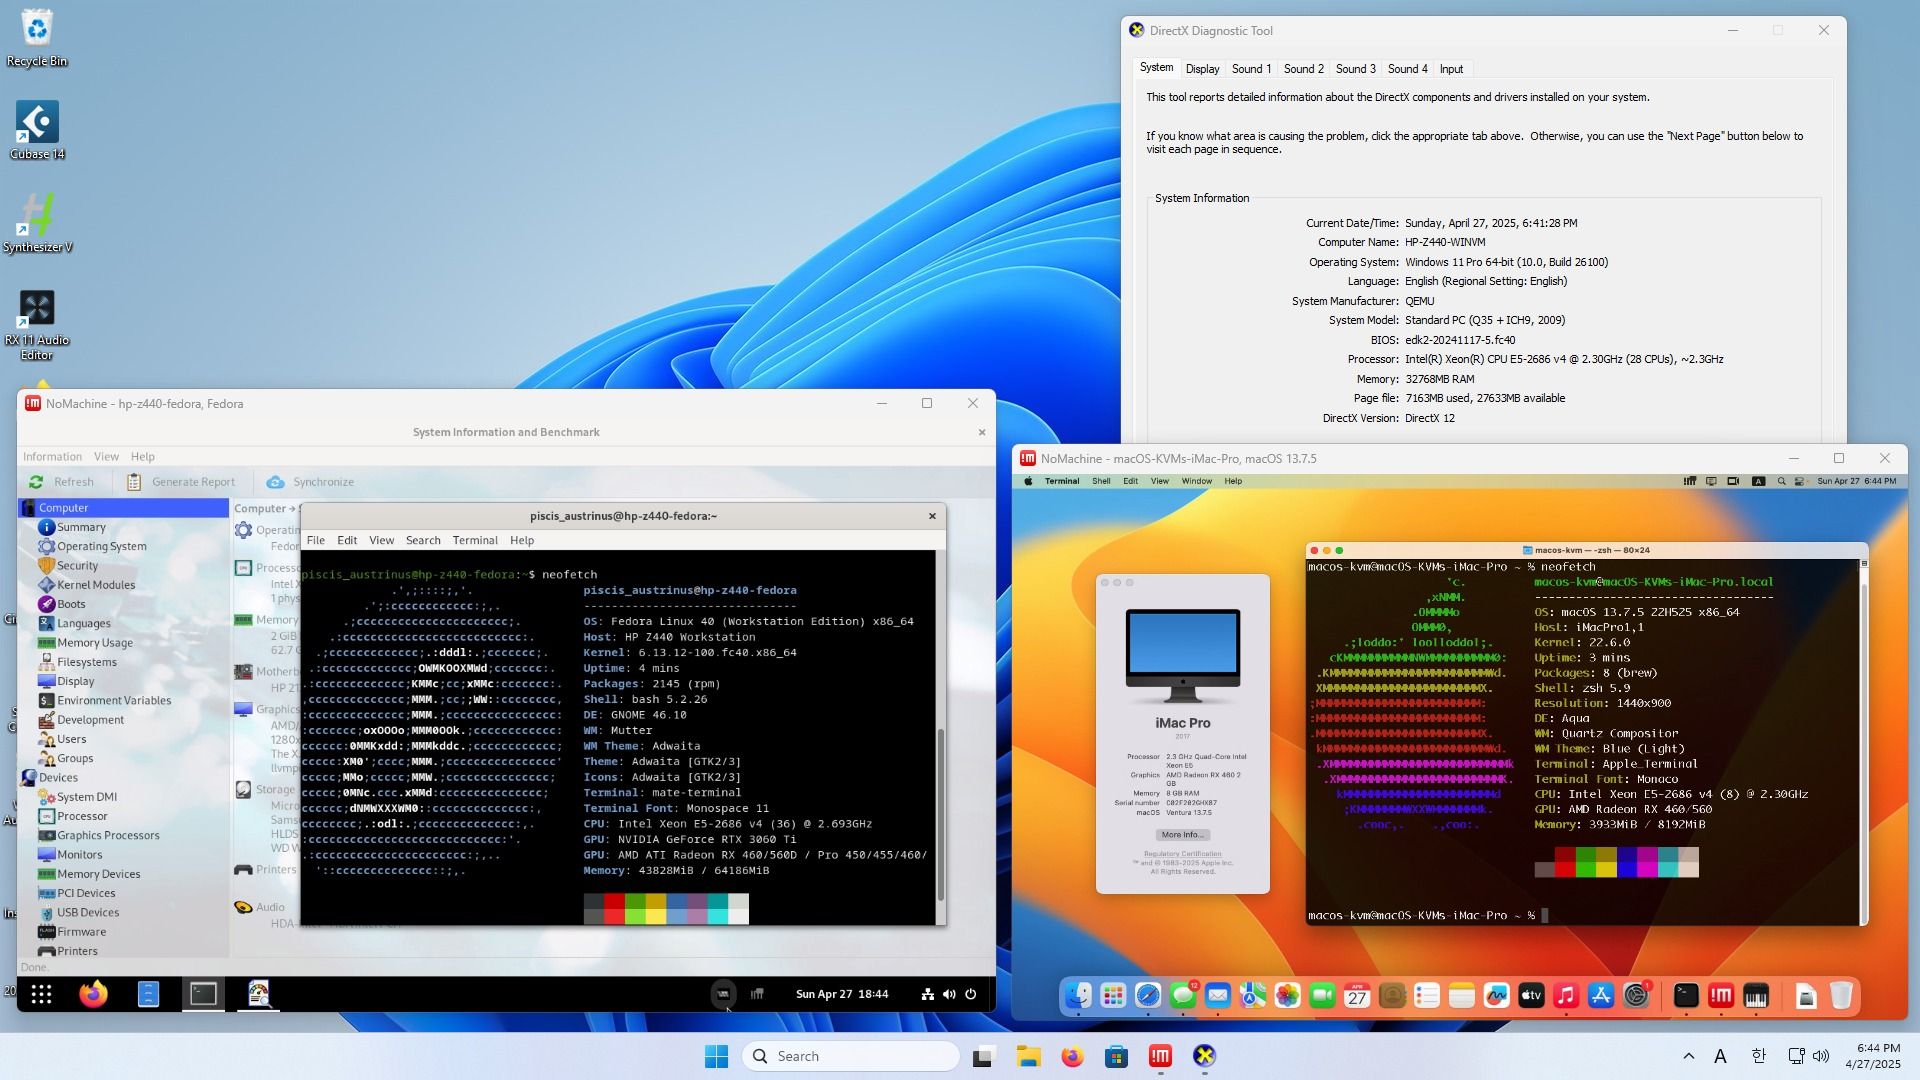The width and height of the screenshot is (1920, 1080).
Task: Click Windows taskbar Search field
Action: 850,1056
